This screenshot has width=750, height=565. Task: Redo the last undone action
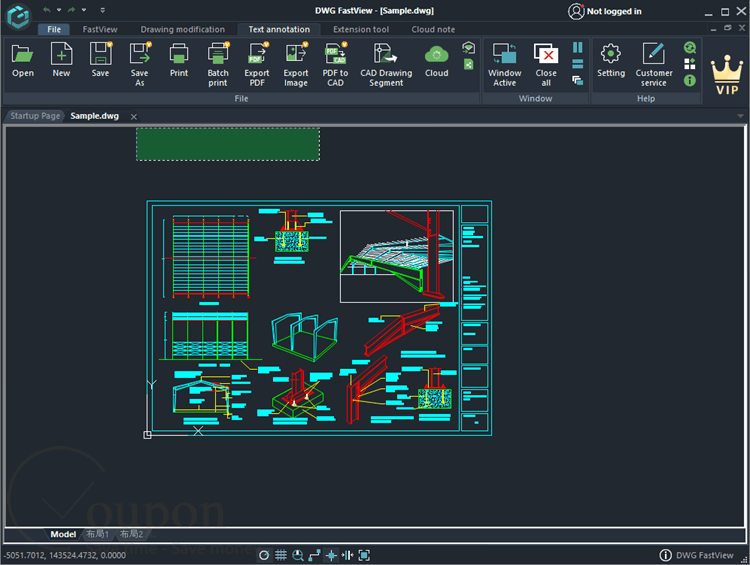[71, 10]
